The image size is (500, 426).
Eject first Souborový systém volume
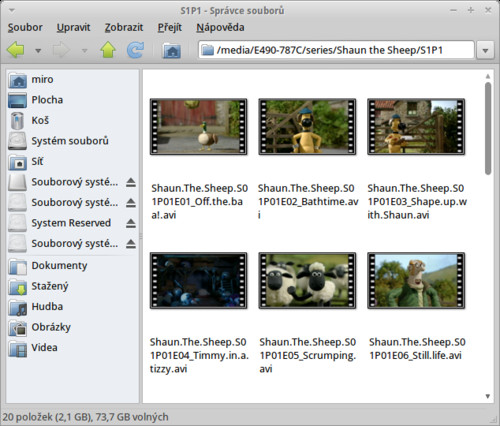131,182
